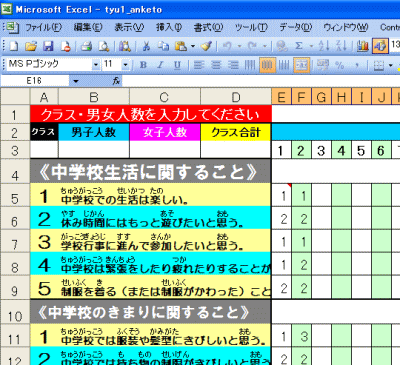Toggle Align Right
Screen dimensions: 400x365
click(233, 65)
